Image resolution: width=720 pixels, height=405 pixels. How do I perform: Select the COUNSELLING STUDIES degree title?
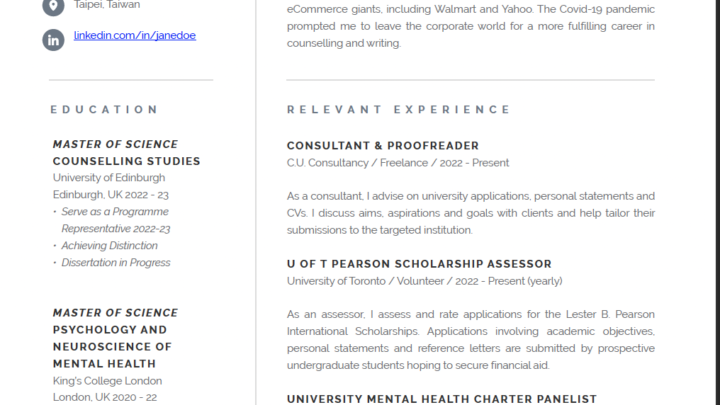[x=126, y=161]
